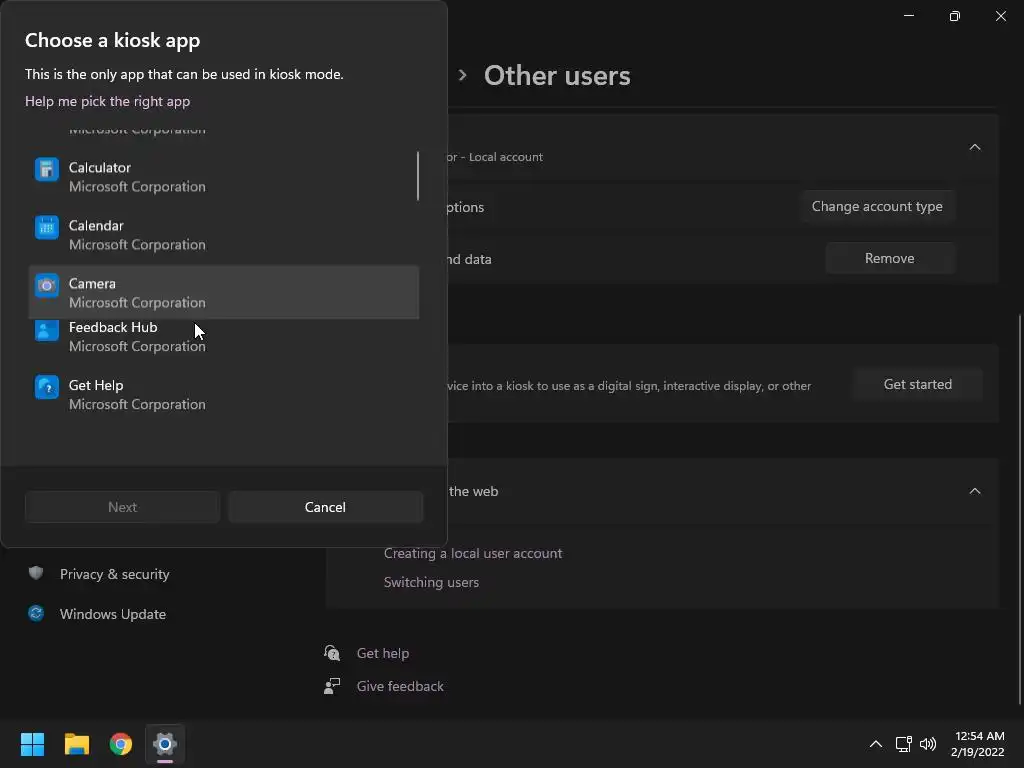The image size is (1024, 768).
Task: Choose the Get Help app icon
Action: [x=47, y=388]
